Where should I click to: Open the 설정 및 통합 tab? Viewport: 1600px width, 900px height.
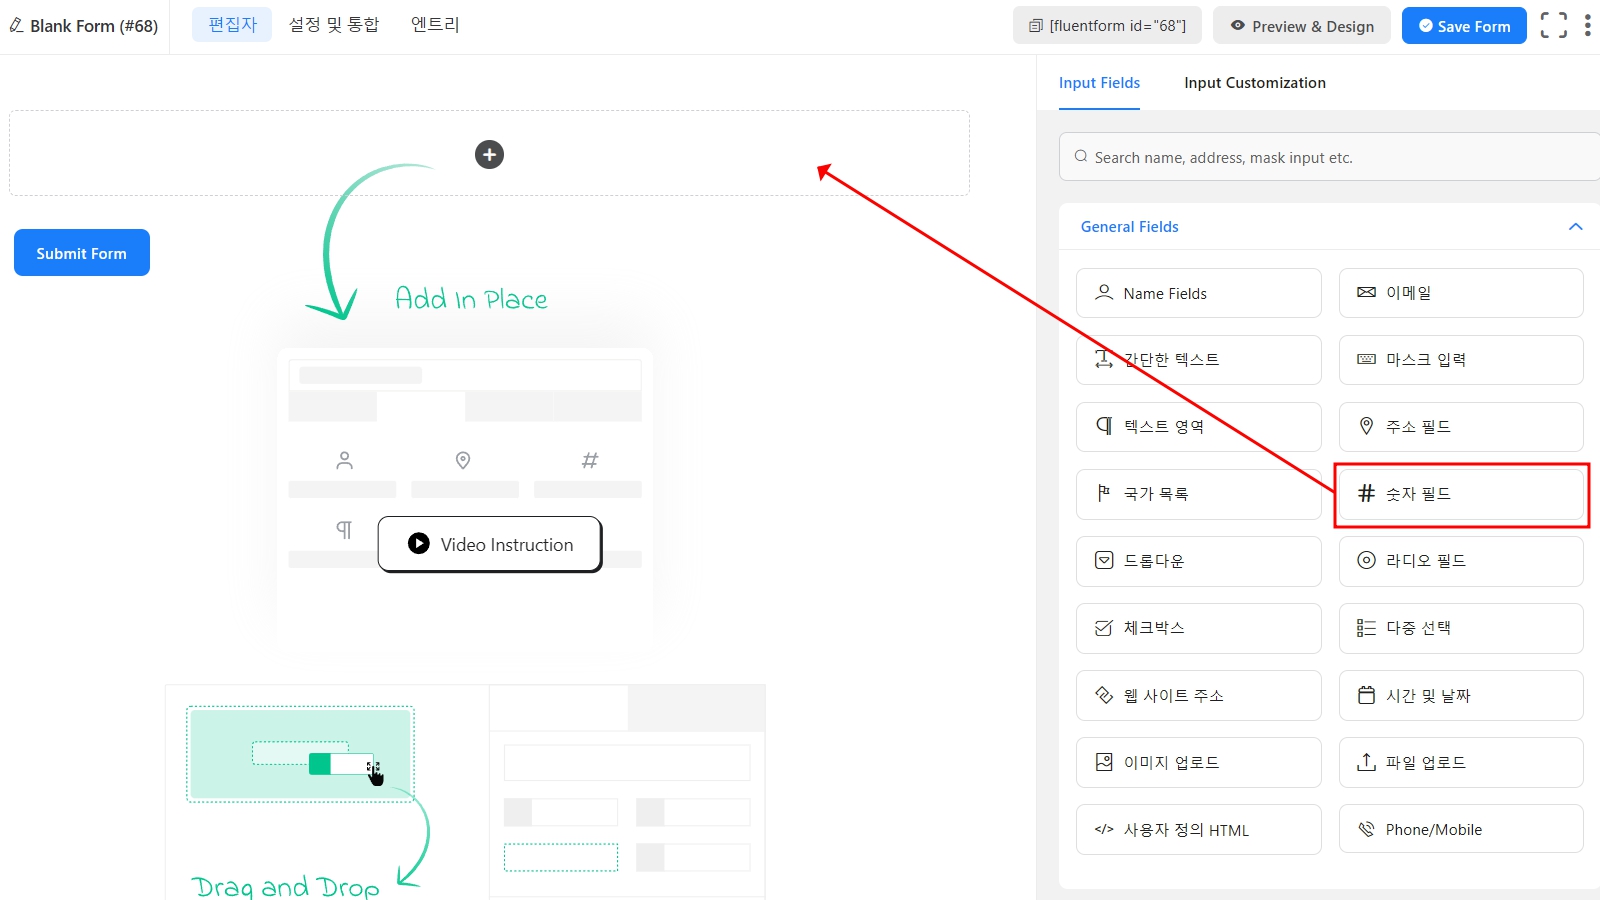[334, 25]
